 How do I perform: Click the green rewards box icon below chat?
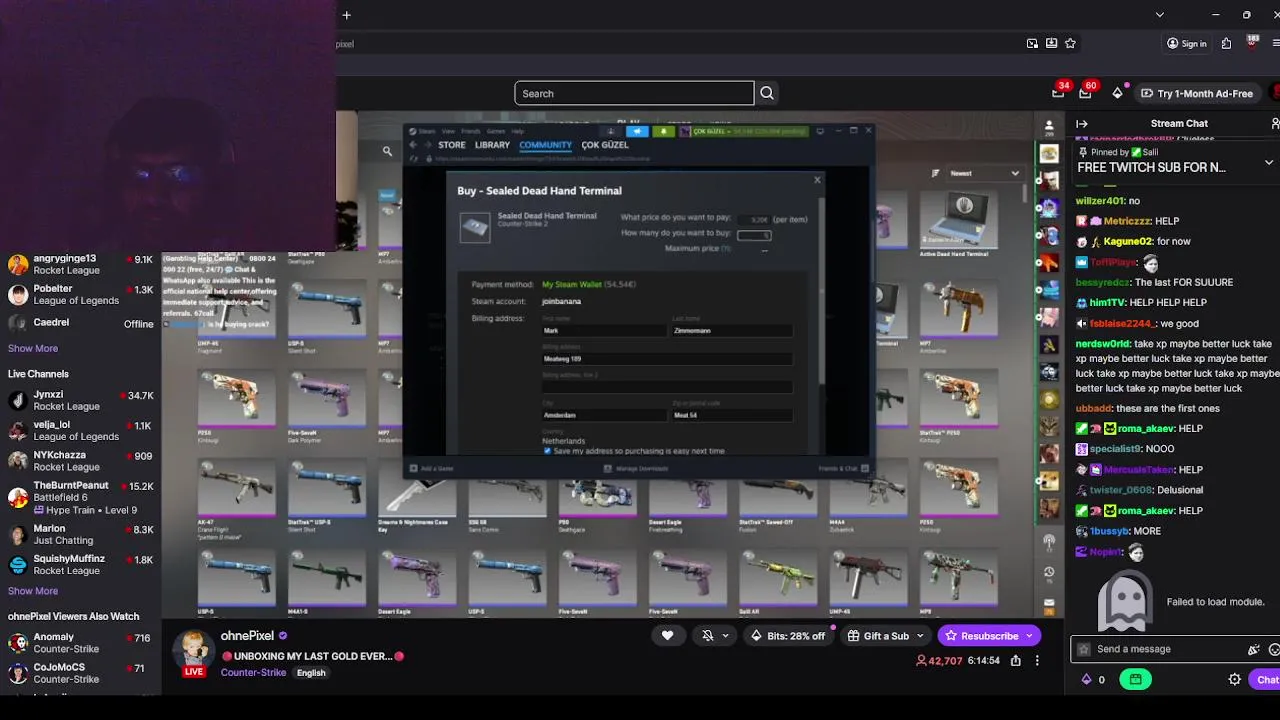tap(1135, 679)
